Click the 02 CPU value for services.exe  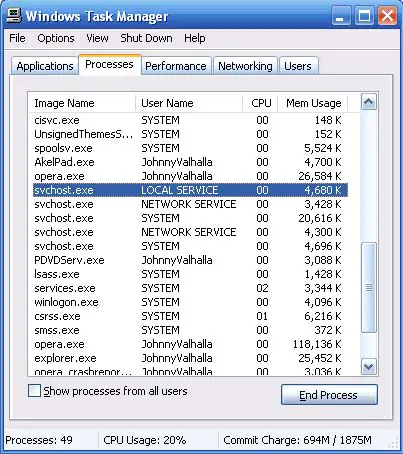pos(262,288)
